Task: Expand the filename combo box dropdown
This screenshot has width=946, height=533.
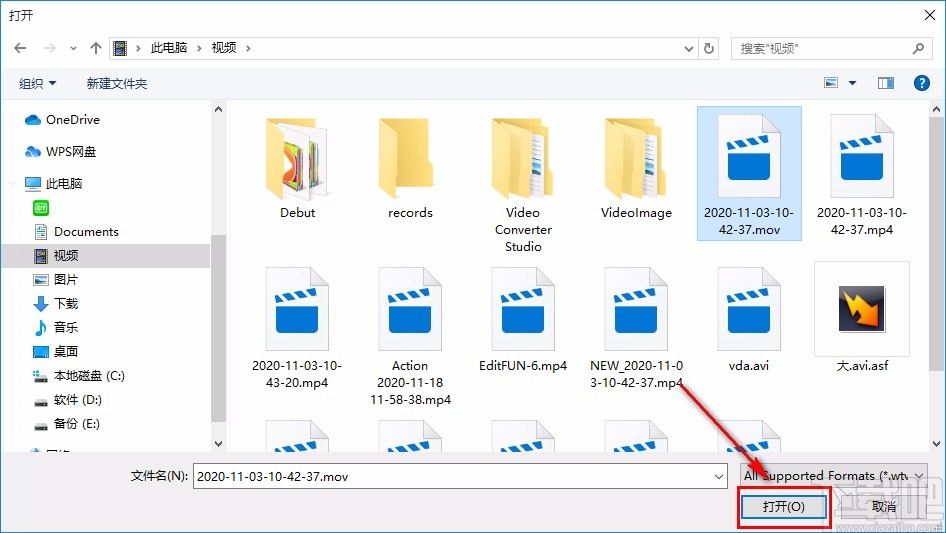Action: pos(719,476)
